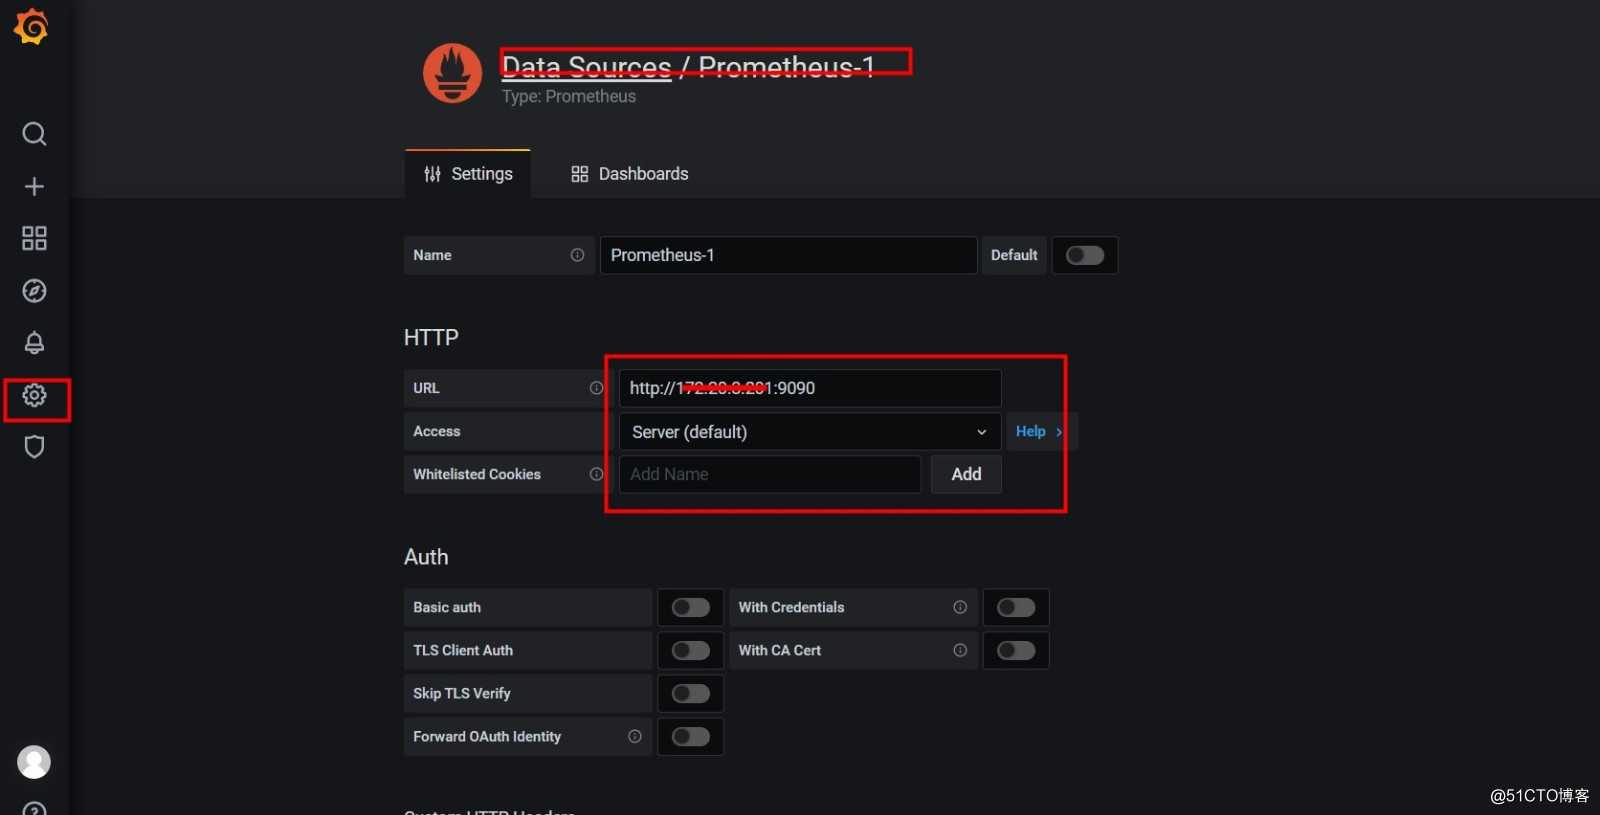Image resolution: width=1600 pixels, height=815 pixels.
Task: Open the Server Admin shield icon
Action: (34, 447)
